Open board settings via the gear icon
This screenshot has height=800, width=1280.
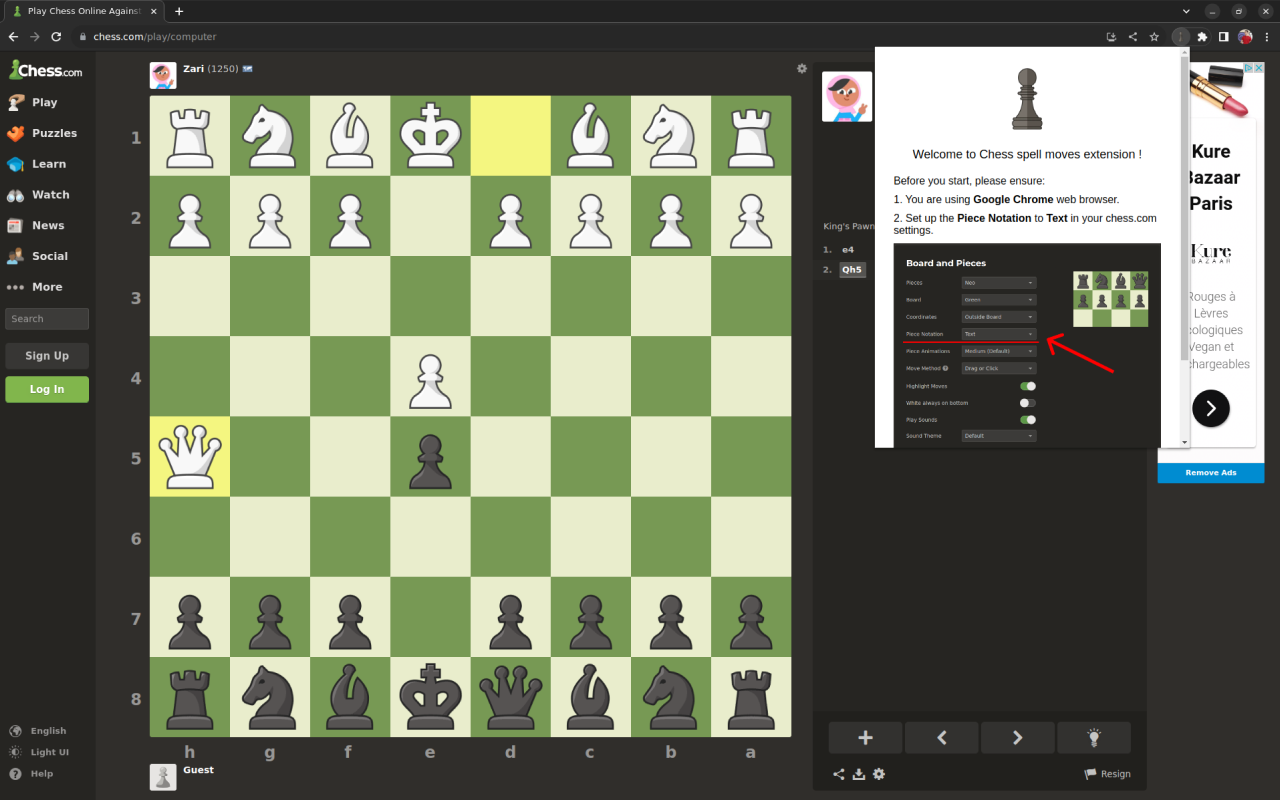pyautogui.click(x=879, y=773)
